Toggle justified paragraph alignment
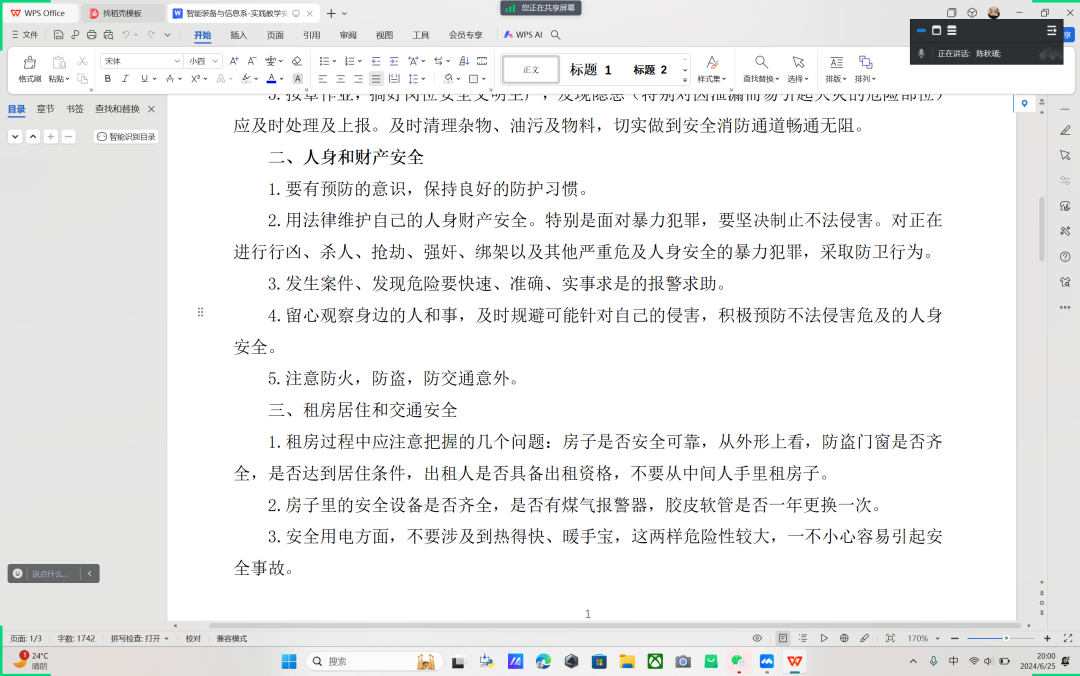The height and width of the screenshot is (676, 1080). tap(376, 79)
